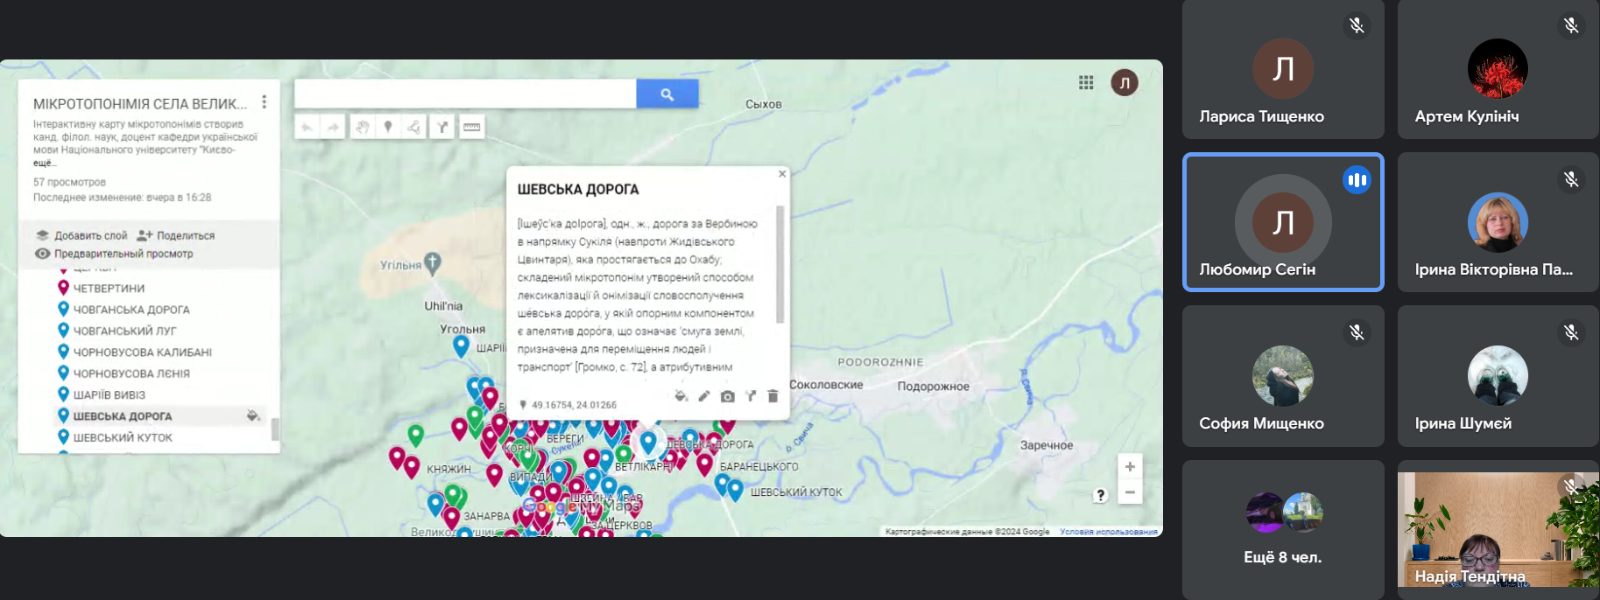Open the map options three-dot menu
Image resolution: width=1600 pixels, height=600 pixels.
point(264,102)
